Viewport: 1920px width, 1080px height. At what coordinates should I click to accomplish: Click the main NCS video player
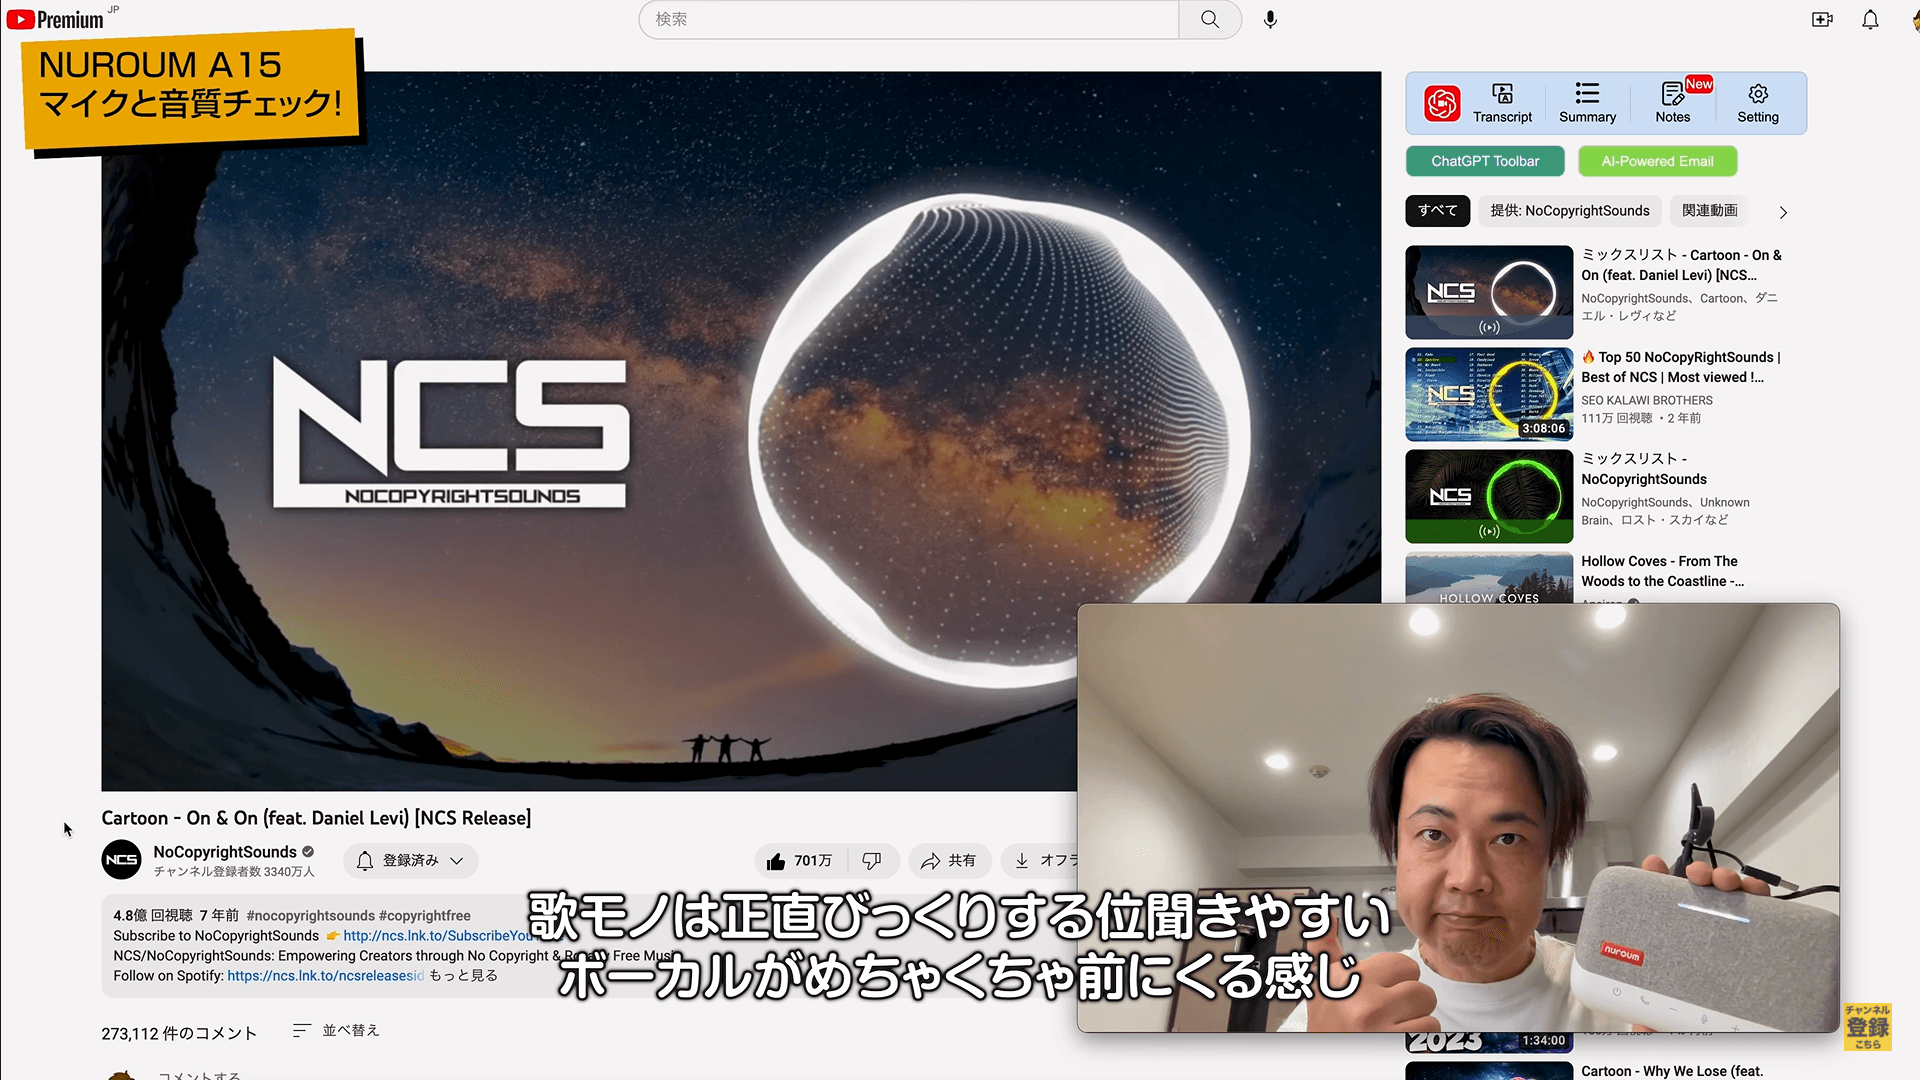tap(740, 430)
